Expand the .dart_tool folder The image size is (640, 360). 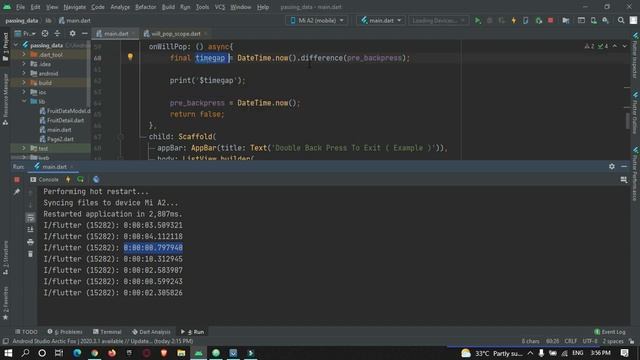24,55
